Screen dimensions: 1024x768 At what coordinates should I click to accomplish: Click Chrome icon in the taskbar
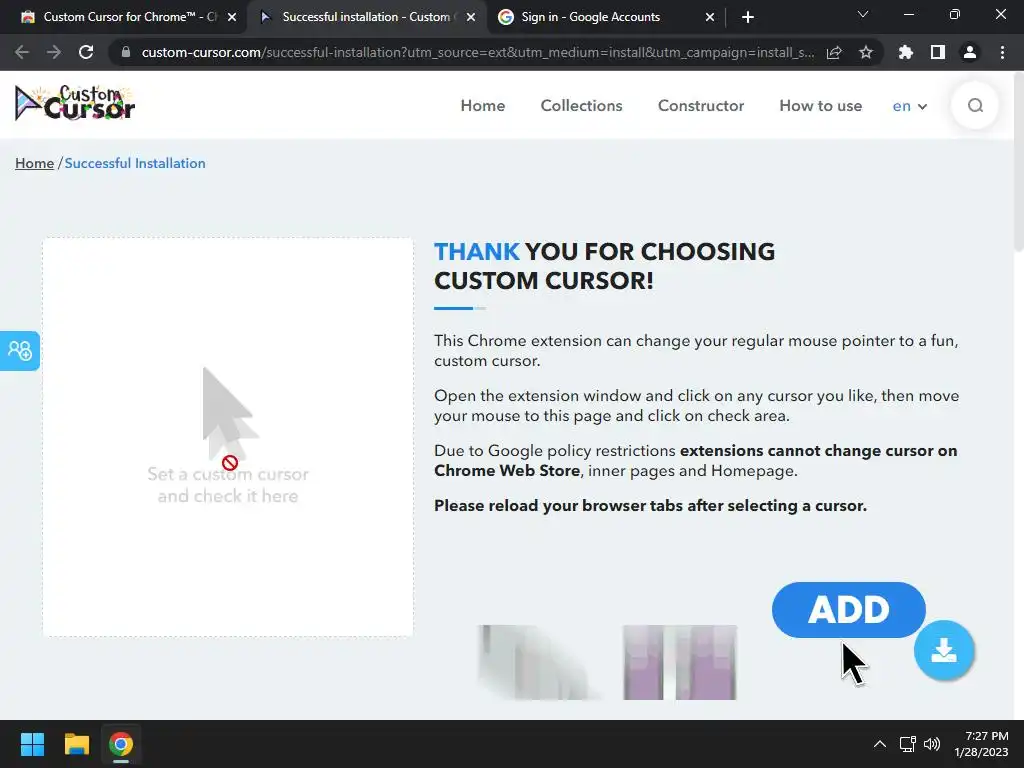coord(121,744)
